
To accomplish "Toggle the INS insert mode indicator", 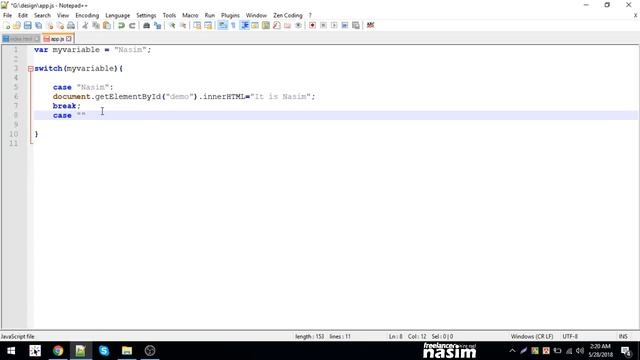I will [623, 336].
